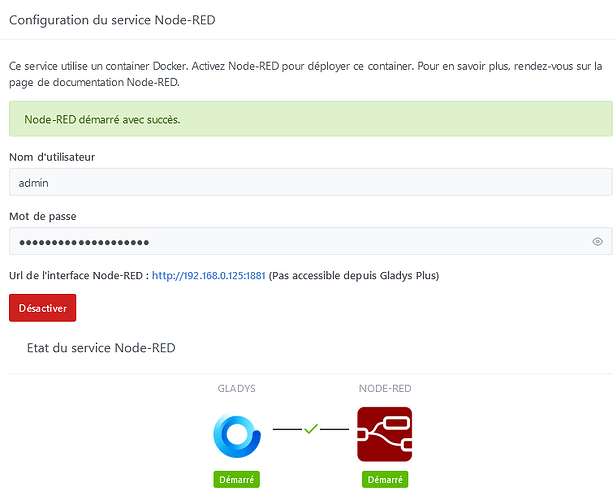Click the Url de l'interface Node-RED label

pos(78,275)
